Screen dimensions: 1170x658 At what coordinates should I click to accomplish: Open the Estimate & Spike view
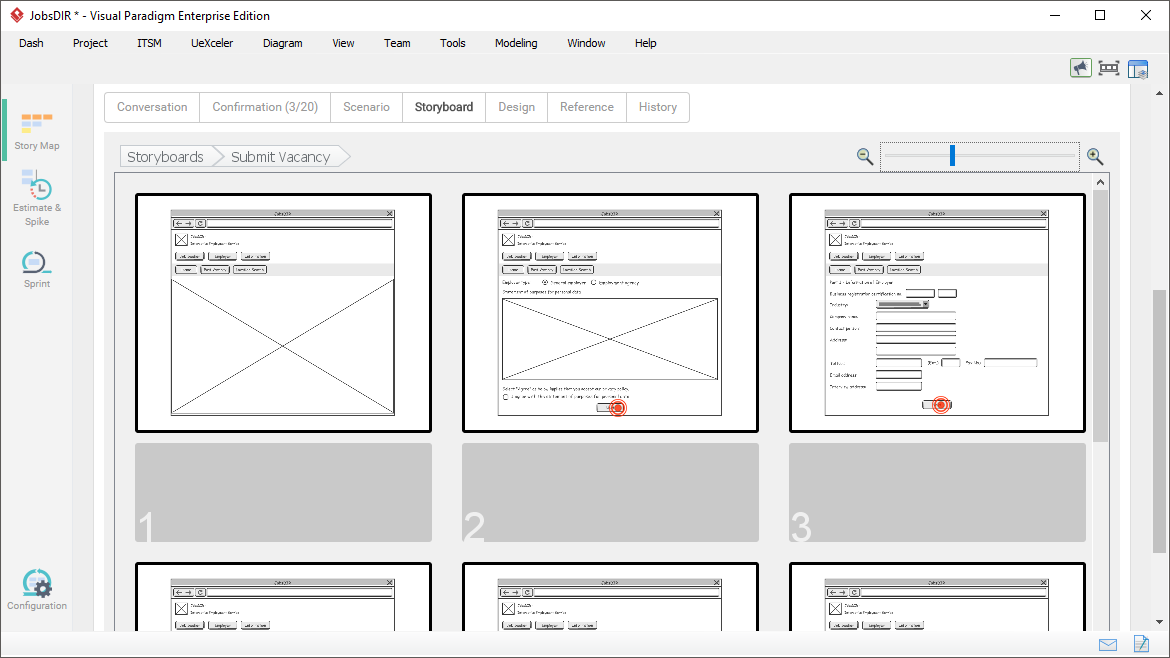pos(36,186)
